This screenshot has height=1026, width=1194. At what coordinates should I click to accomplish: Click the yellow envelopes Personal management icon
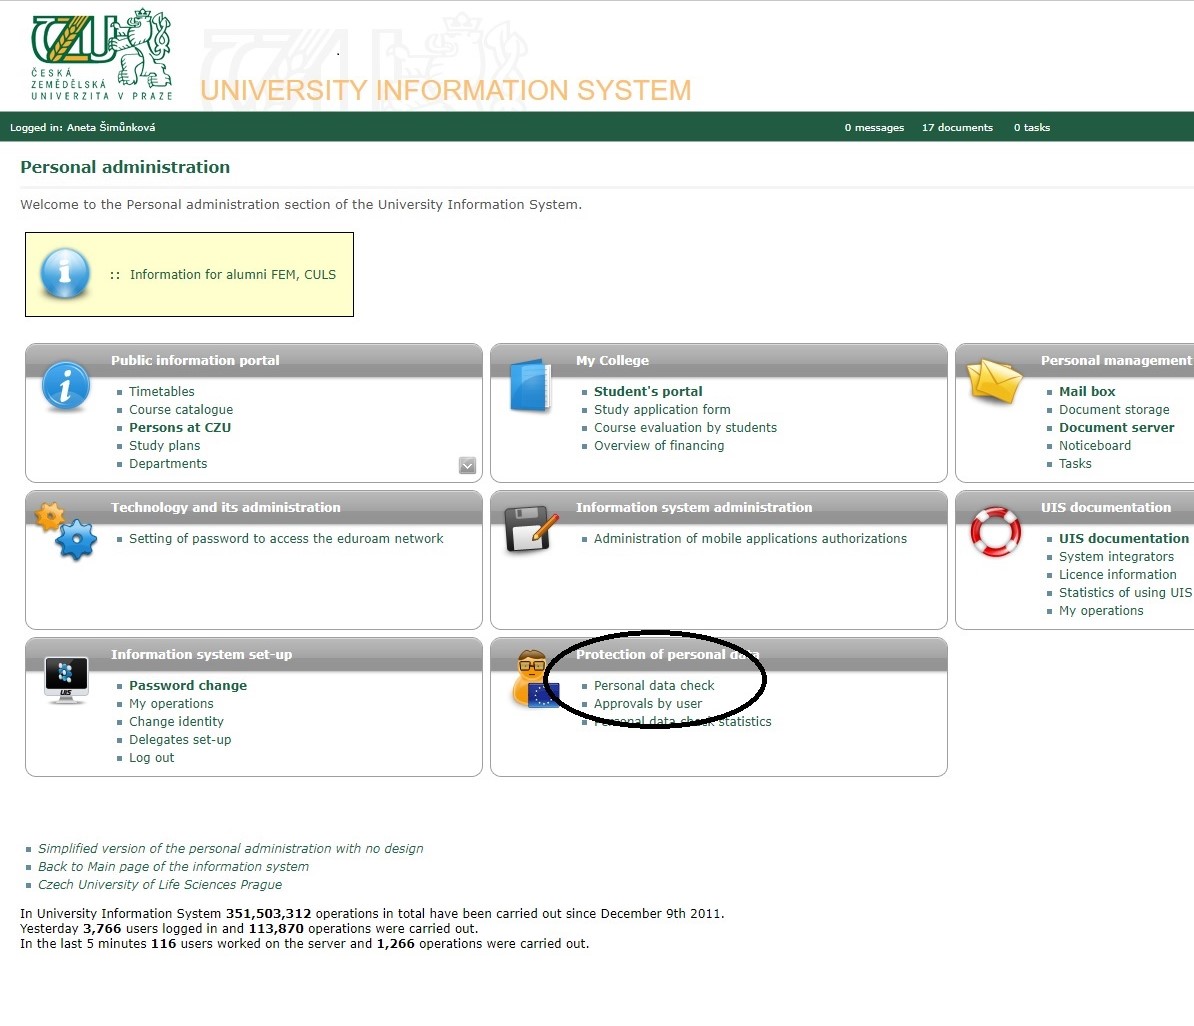click(x=995, y=382)
